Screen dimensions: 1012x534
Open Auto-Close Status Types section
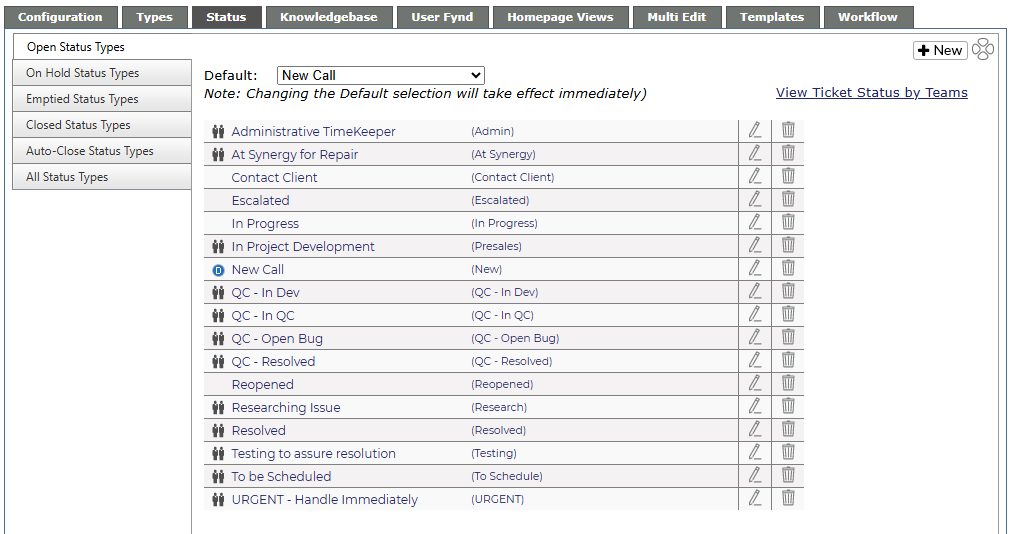[x=102, y=150]
